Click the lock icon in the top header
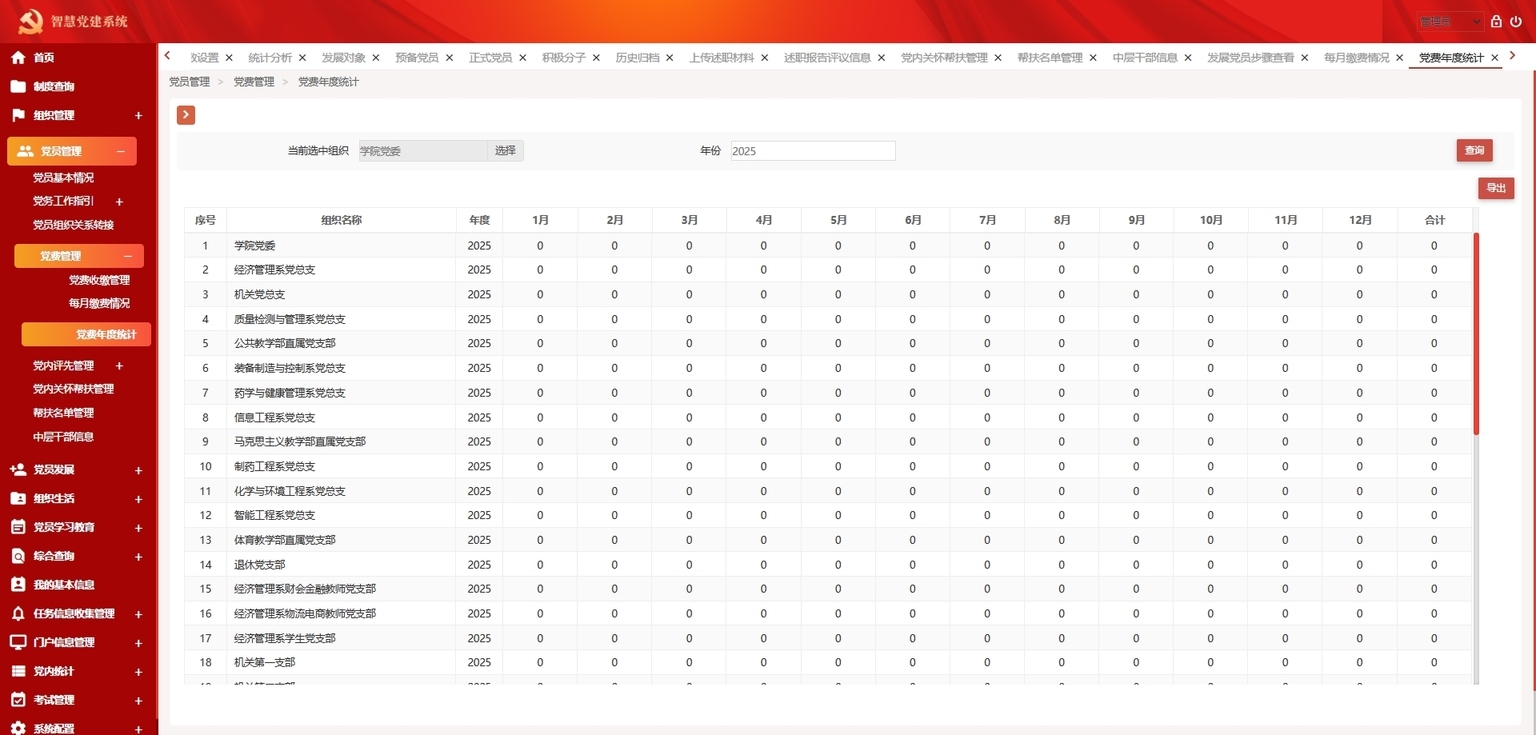This screenshot has height=735, width=1536. pyautogui.click(x=1496, y=21)
